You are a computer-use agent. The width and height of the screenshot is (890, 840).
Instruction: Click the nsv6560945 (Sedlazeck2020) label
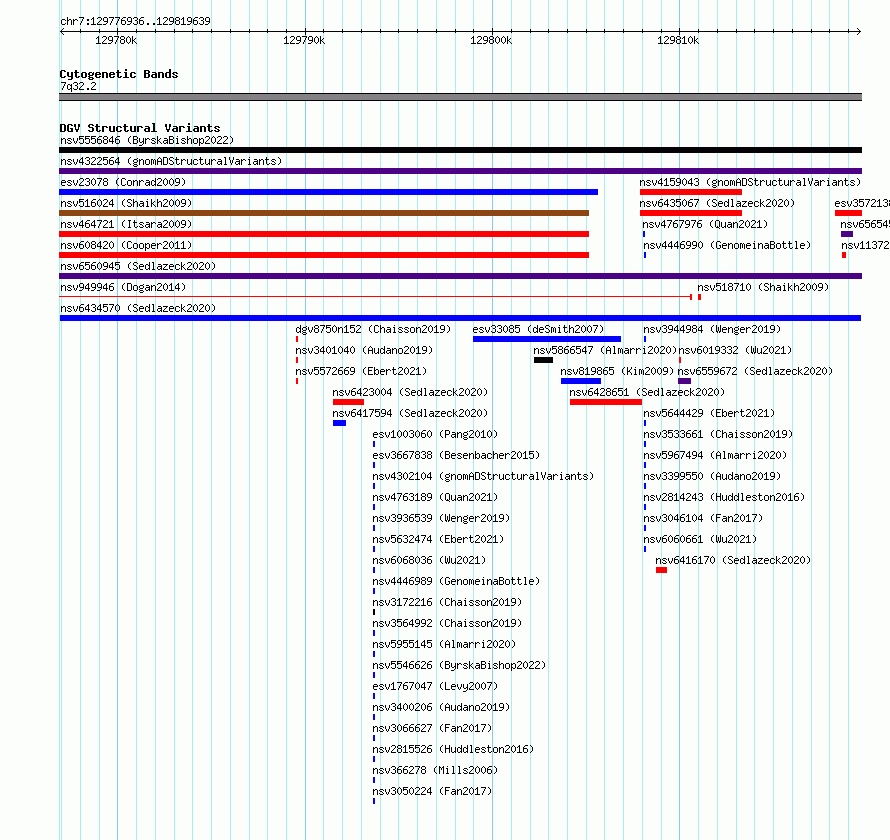pyautogui.click(x=138, y=266)
